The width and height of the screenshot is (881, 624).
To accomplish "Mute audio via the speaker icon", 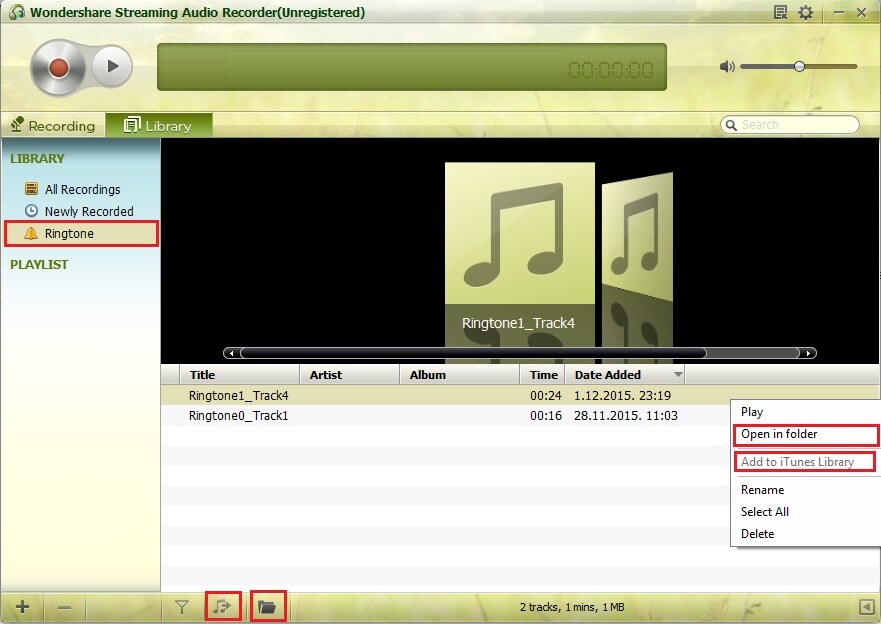I will tap(727, 67).
